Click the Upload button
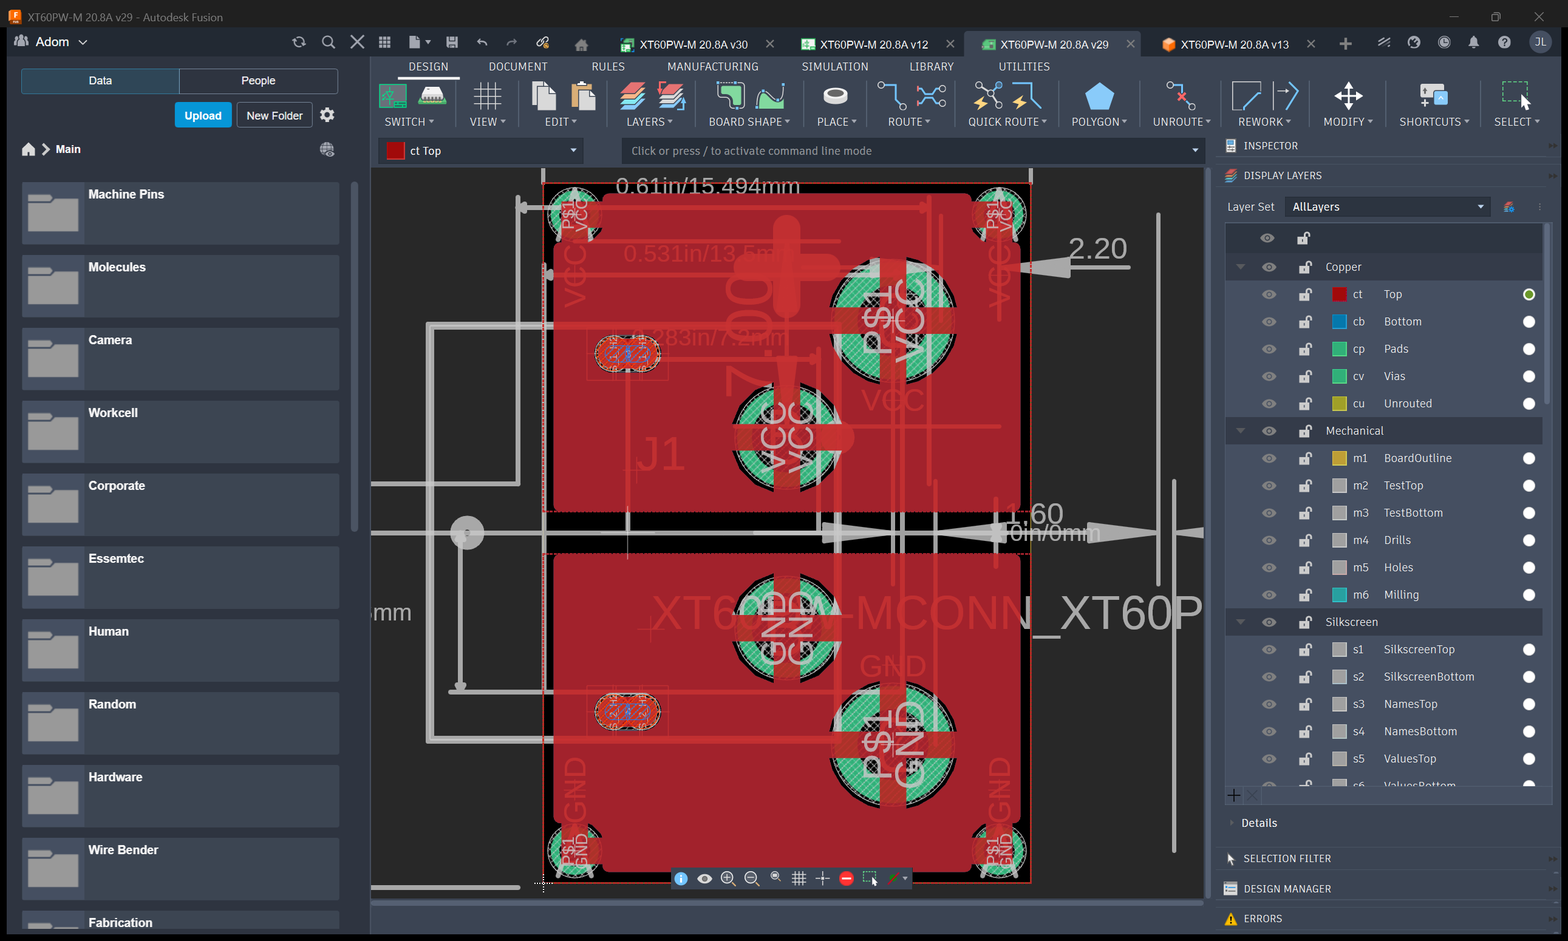Image resolution: width=1568 pixels, height=941 pixels. (203, 115)
